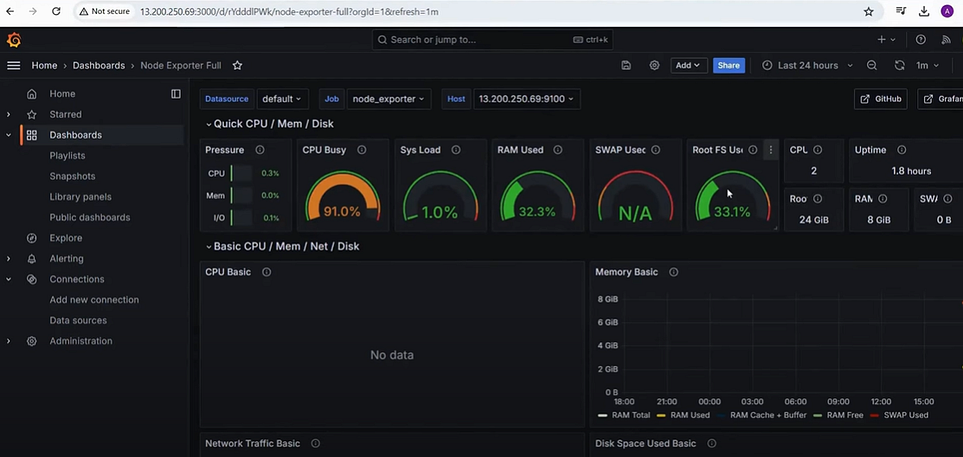Open the help question mark icon
The height and width of the screenshot is (457, 963).
point(921,39)
